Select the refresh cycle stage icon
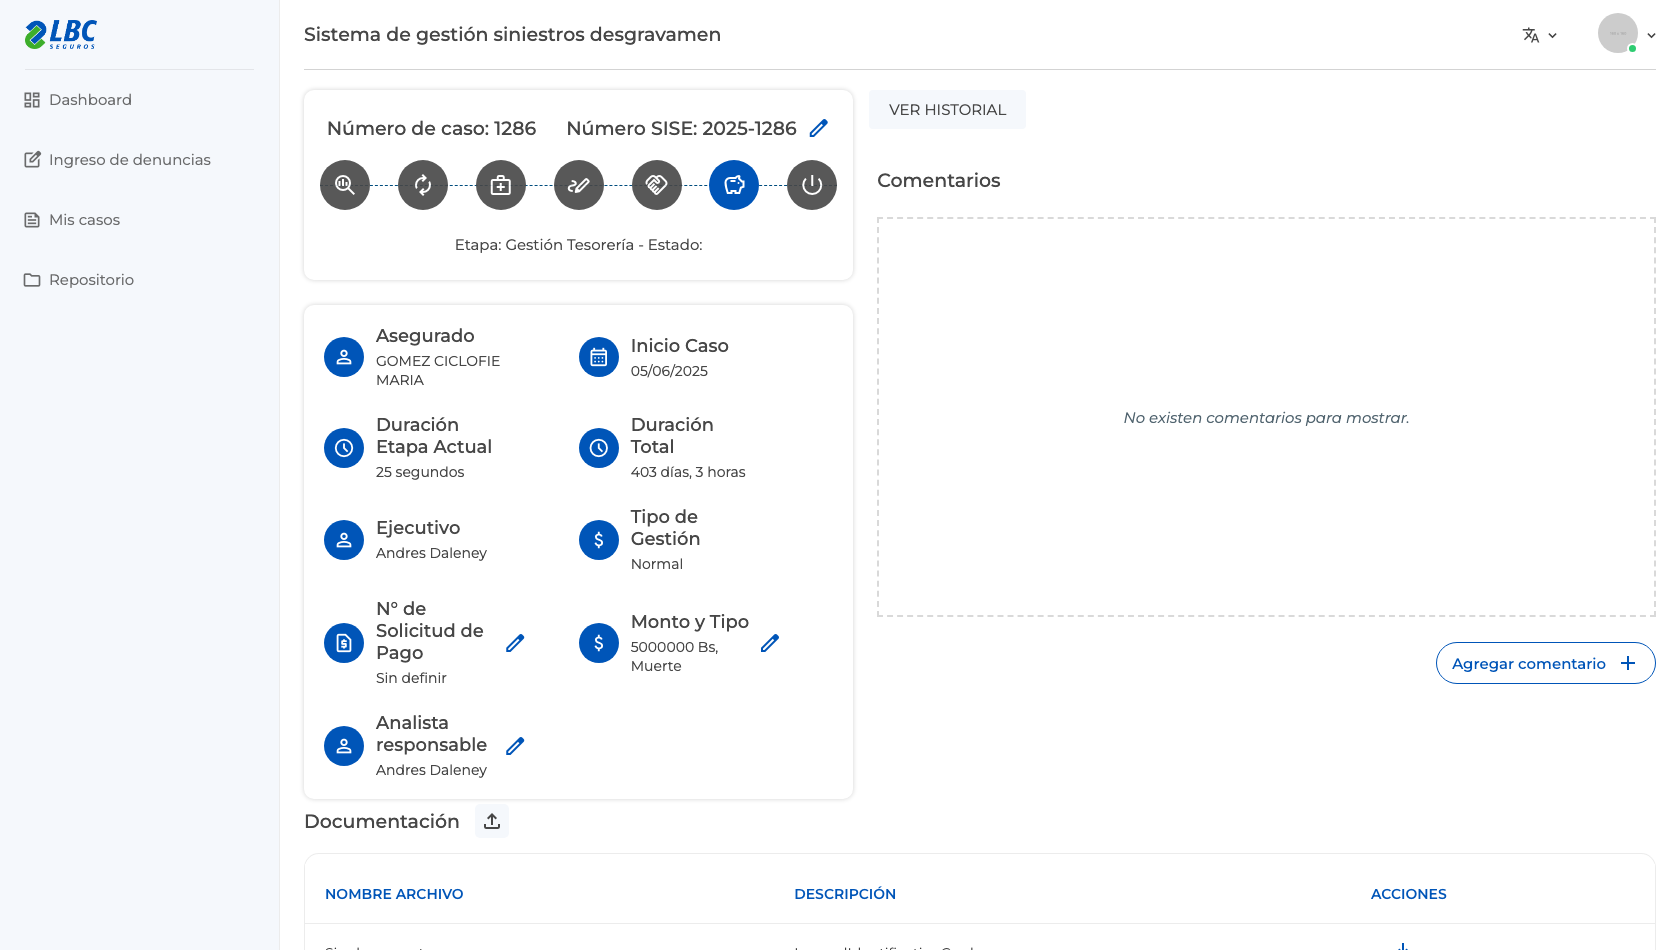This screenshot has height=950, width=1680. pos(423,185)
